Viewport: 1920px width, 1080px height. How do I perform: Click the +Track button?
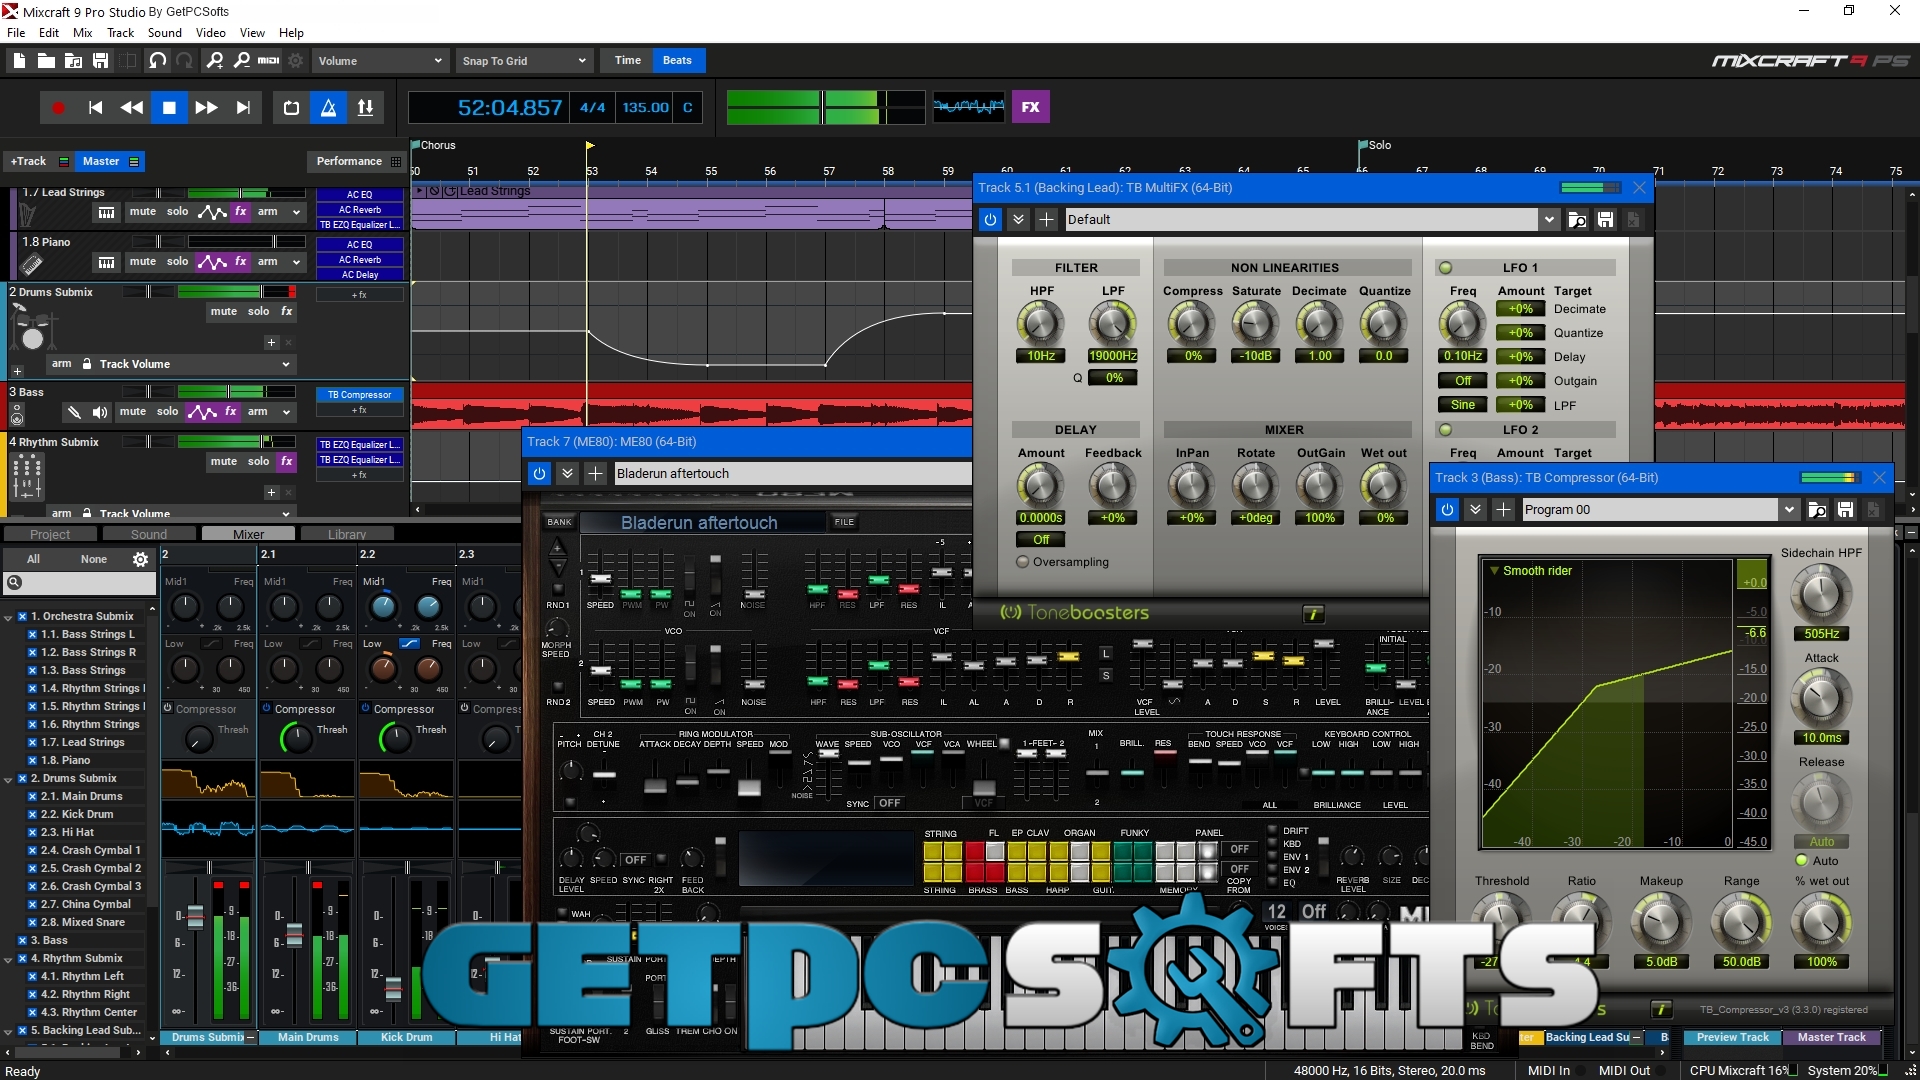(x=37, y=161)
